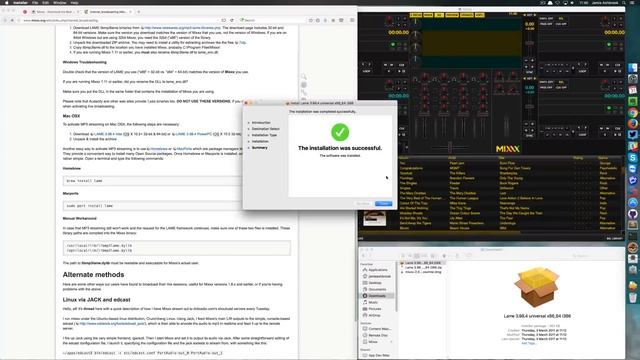Image resolution: width=640 pixels, height=360 pixels.
Task: Click the Lame package preview icon in Finder
Action: tap(537, 287)
